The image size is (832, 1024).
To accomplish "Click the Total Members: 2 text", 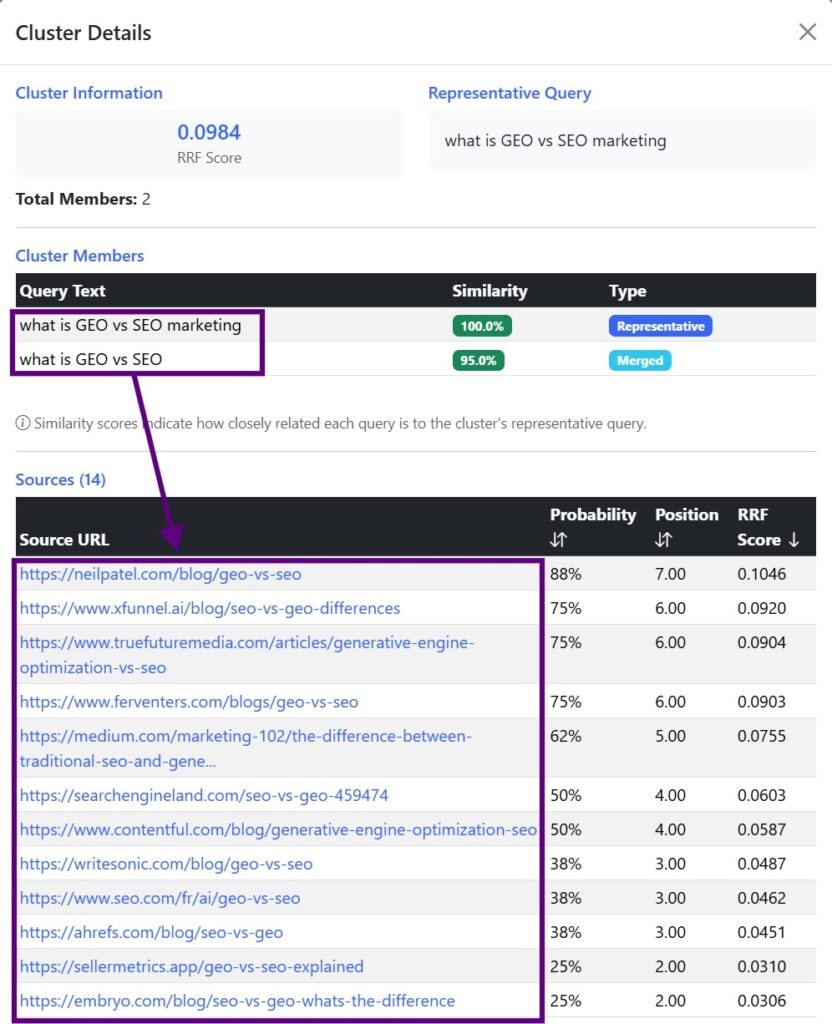I will (83, 199).
